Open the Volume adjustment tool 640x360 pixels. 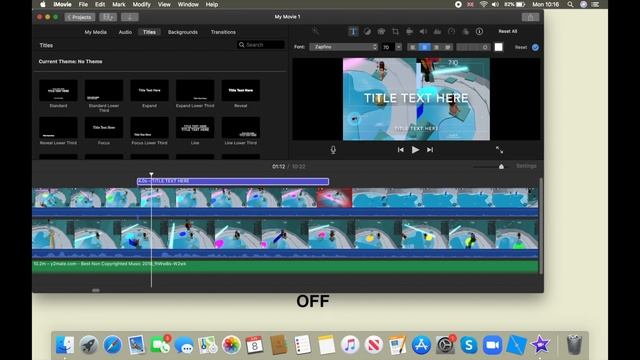423,31
